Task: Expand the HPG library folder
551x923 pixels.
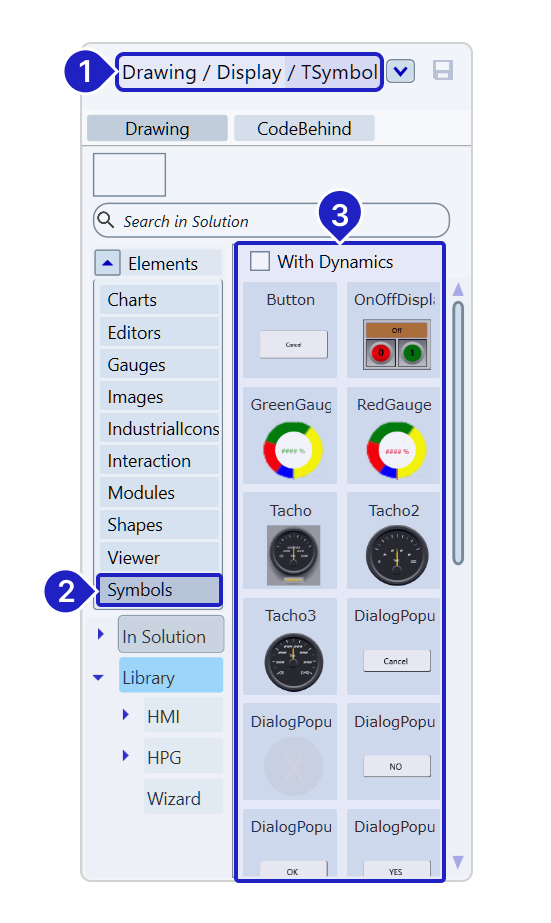Action: [x=125, y=756]
